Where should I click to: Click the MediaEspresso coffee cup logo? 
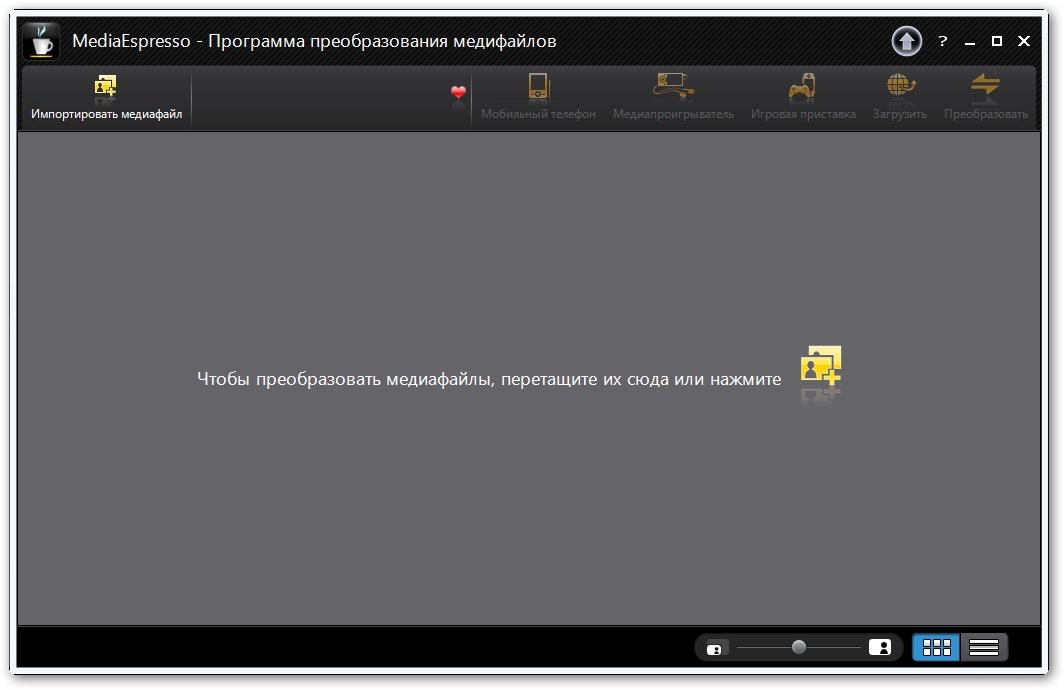pos(41,41)
